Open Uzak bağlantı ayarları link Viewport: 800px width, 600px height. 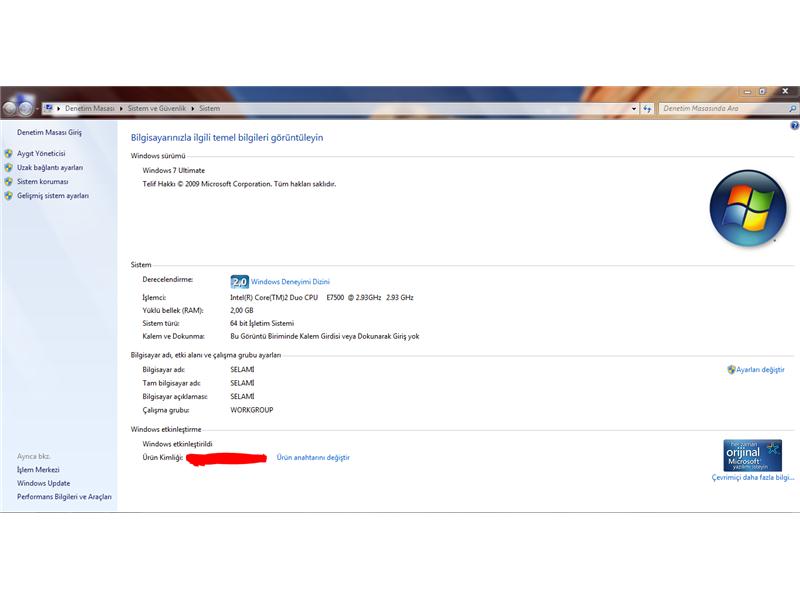click(x=50, y=167)
